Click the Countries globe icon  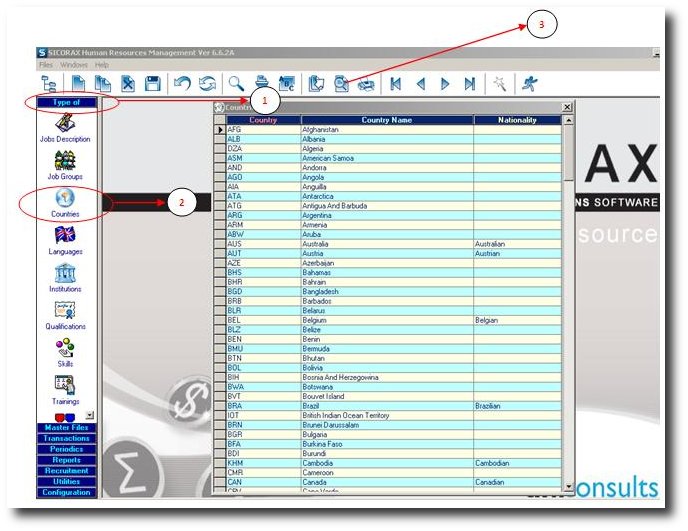[66, 198]
